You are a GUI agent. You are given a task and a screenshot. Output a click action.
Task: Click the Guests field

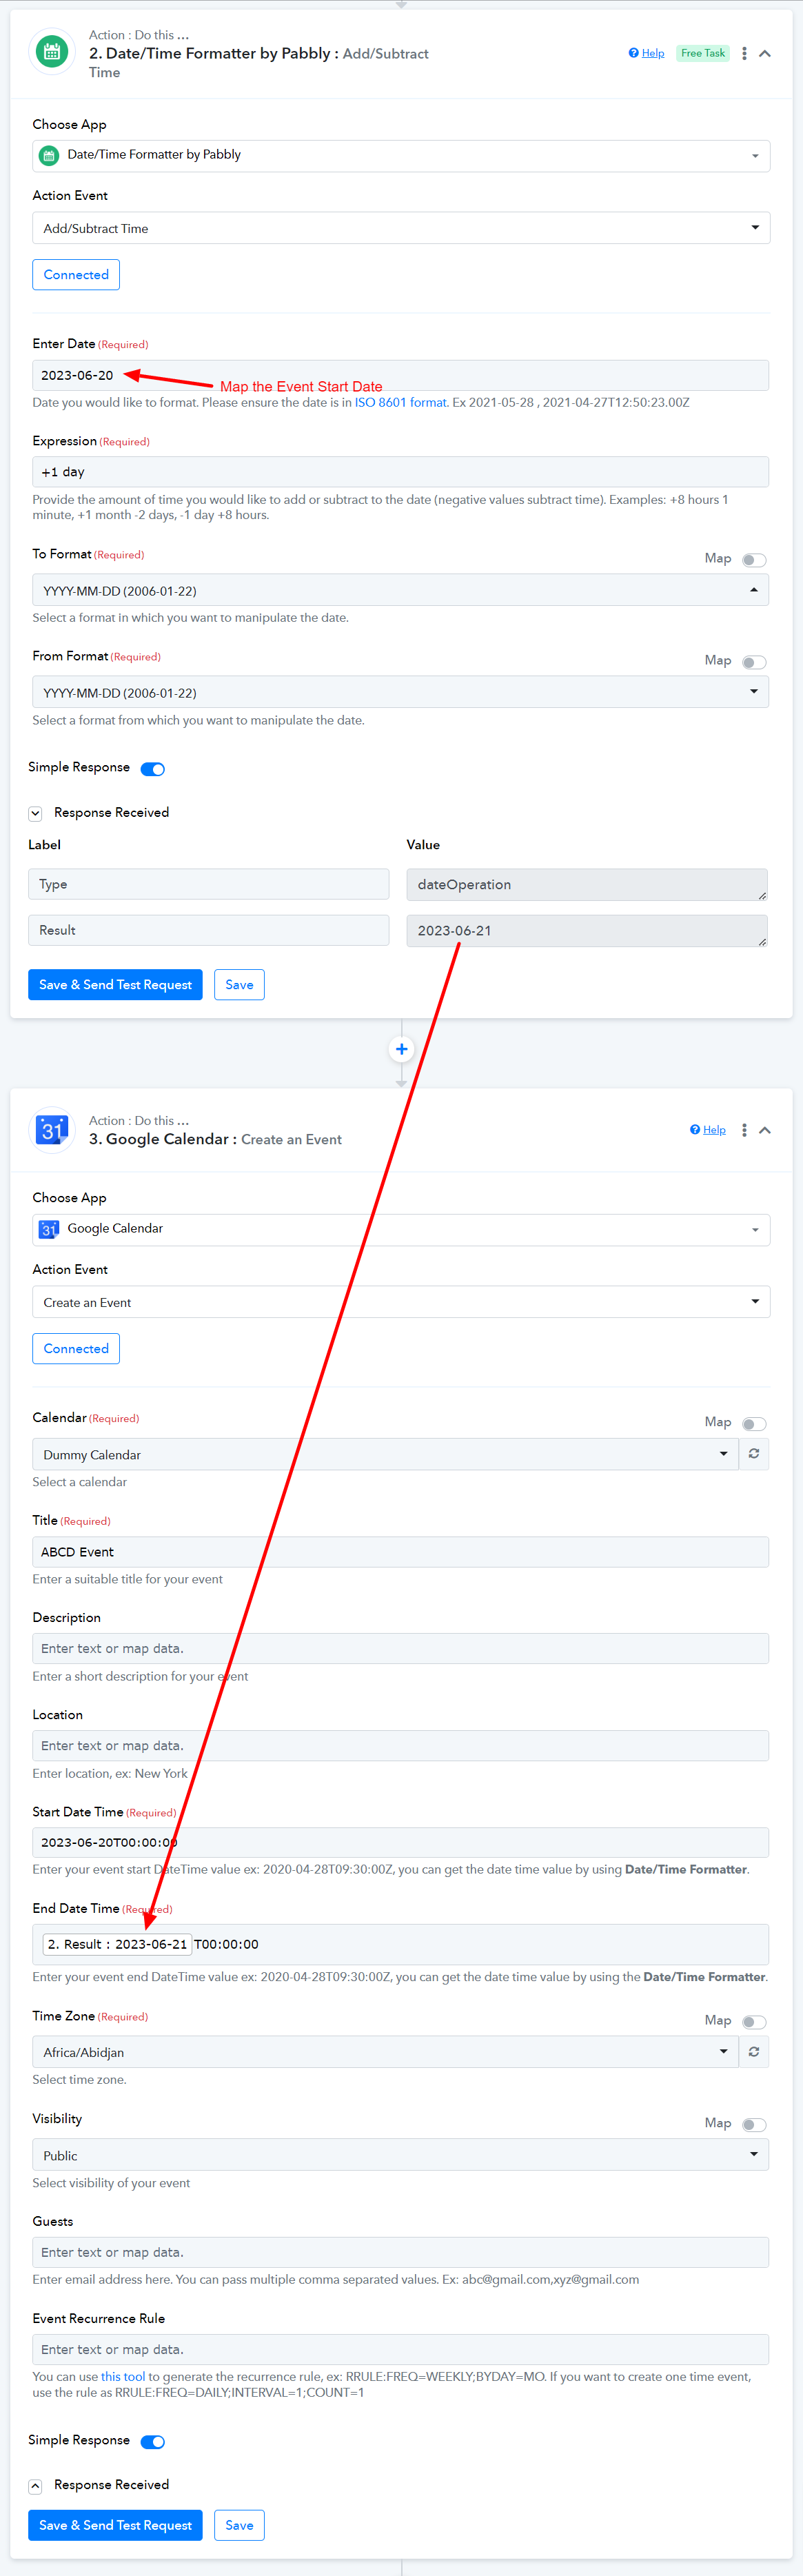pos(401,2252)
